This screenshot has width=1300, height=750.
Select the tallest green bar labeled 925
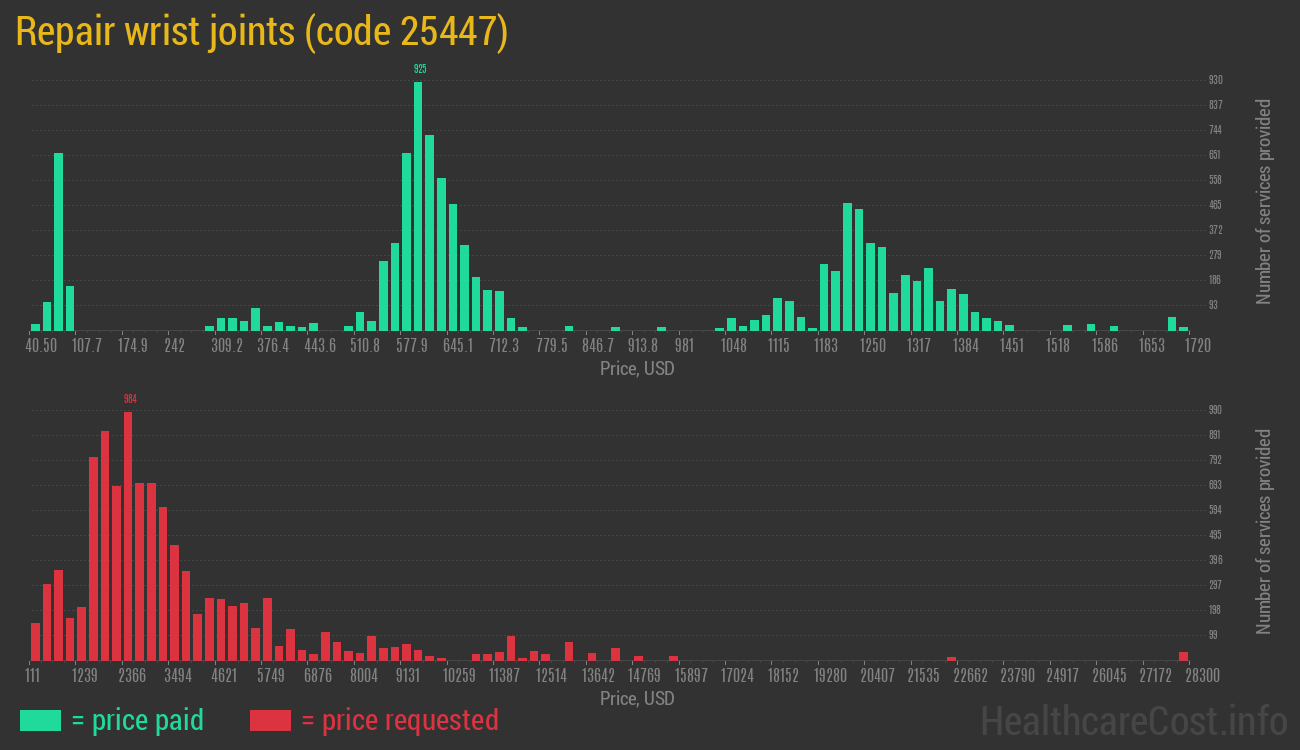pos(418,205)
